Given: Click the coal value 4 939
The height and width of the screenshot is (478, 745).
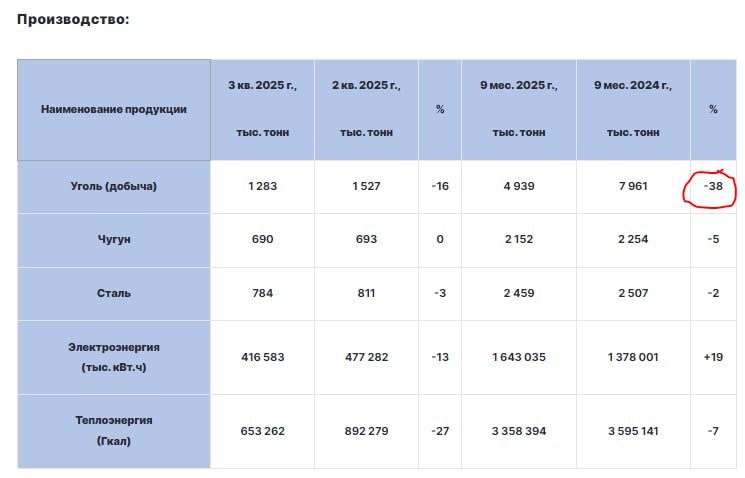Looking at the screenshot, I should [x=519, y=186].
